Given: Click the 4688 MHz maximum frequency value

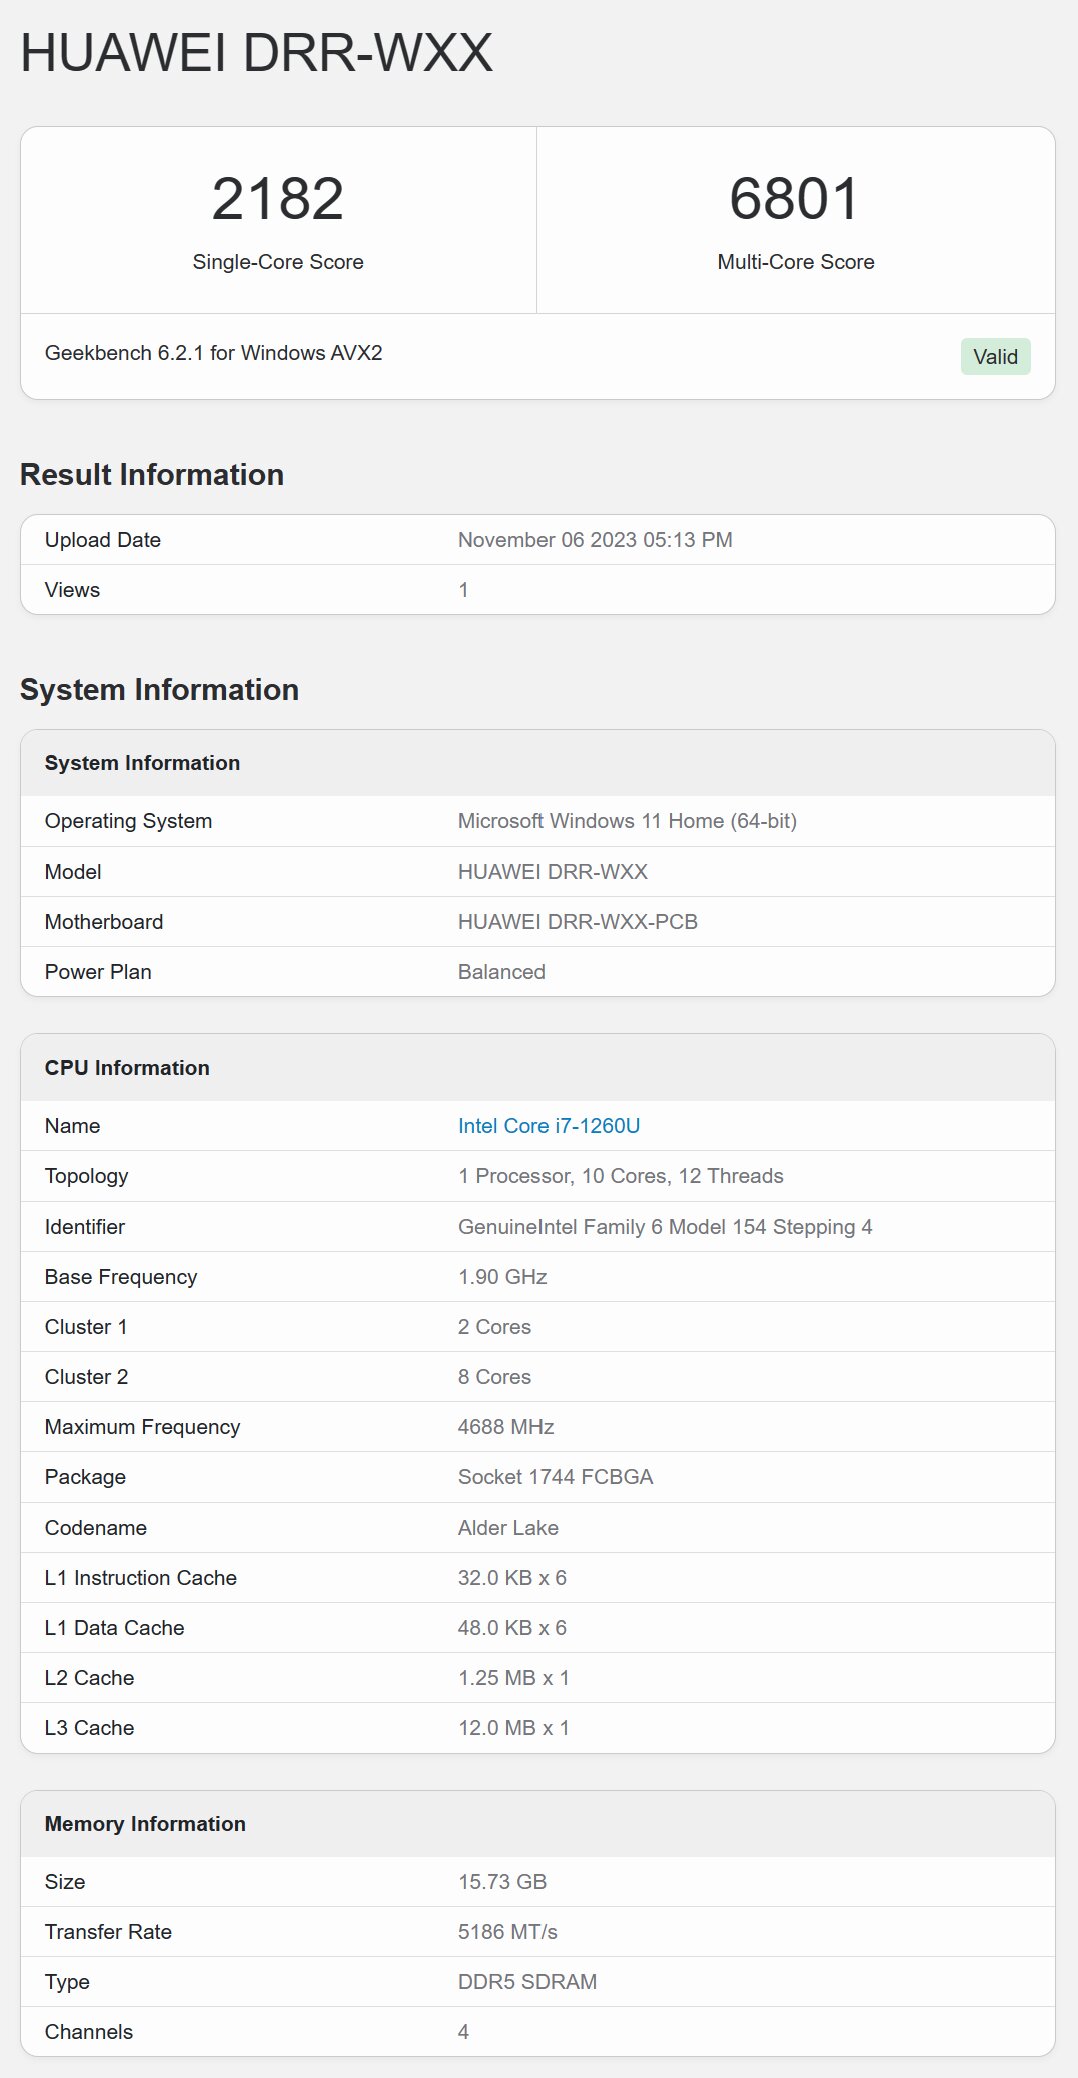Looking at the screenshot, I should tap(506, 1427).
